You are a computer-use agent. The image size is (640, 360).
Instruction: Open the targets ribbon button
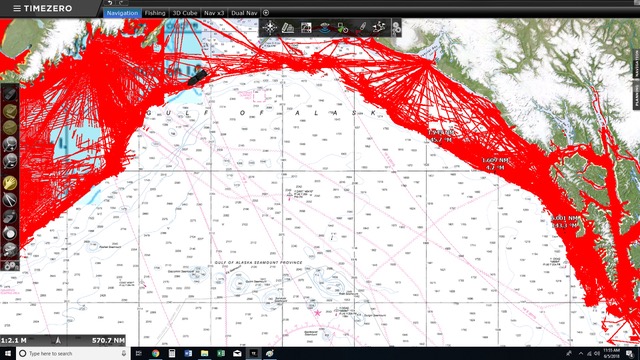(342, 27)
